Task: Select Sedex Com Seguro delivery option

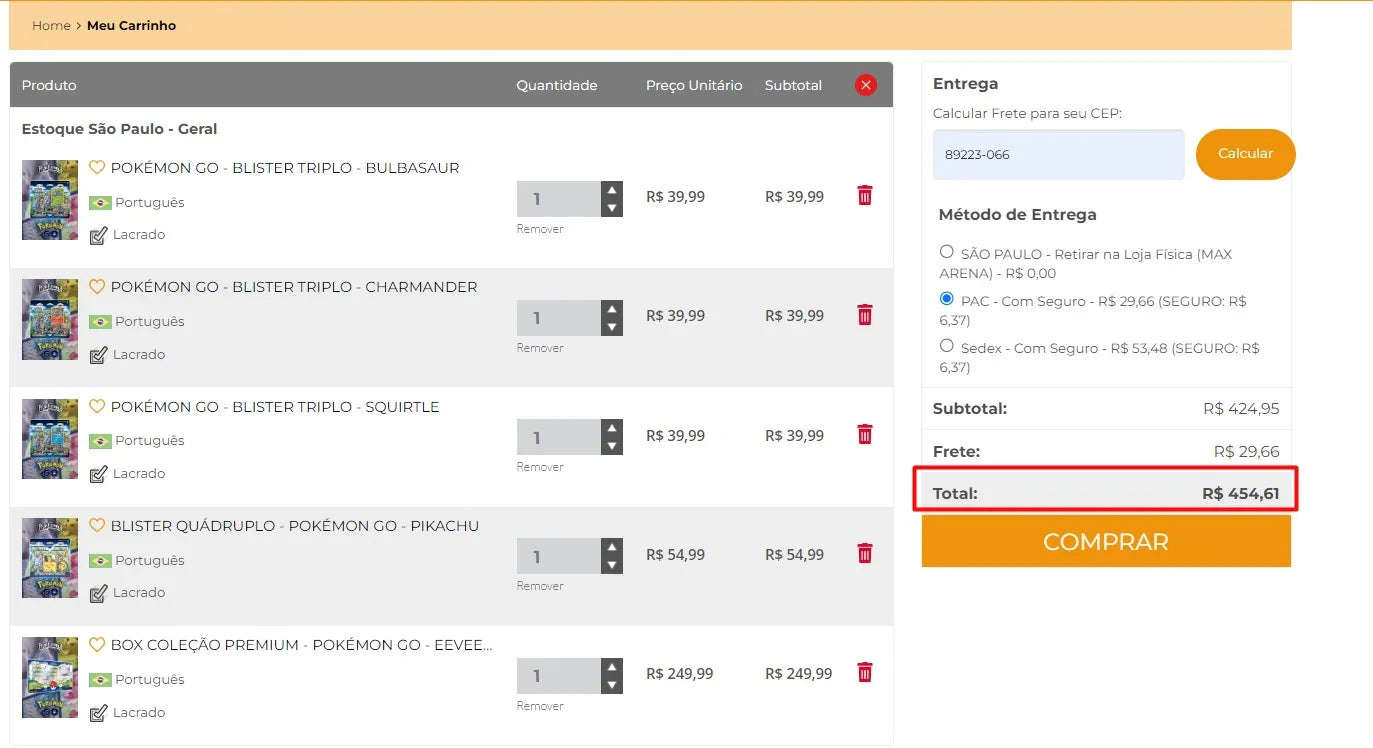Action: pos(946,346)
